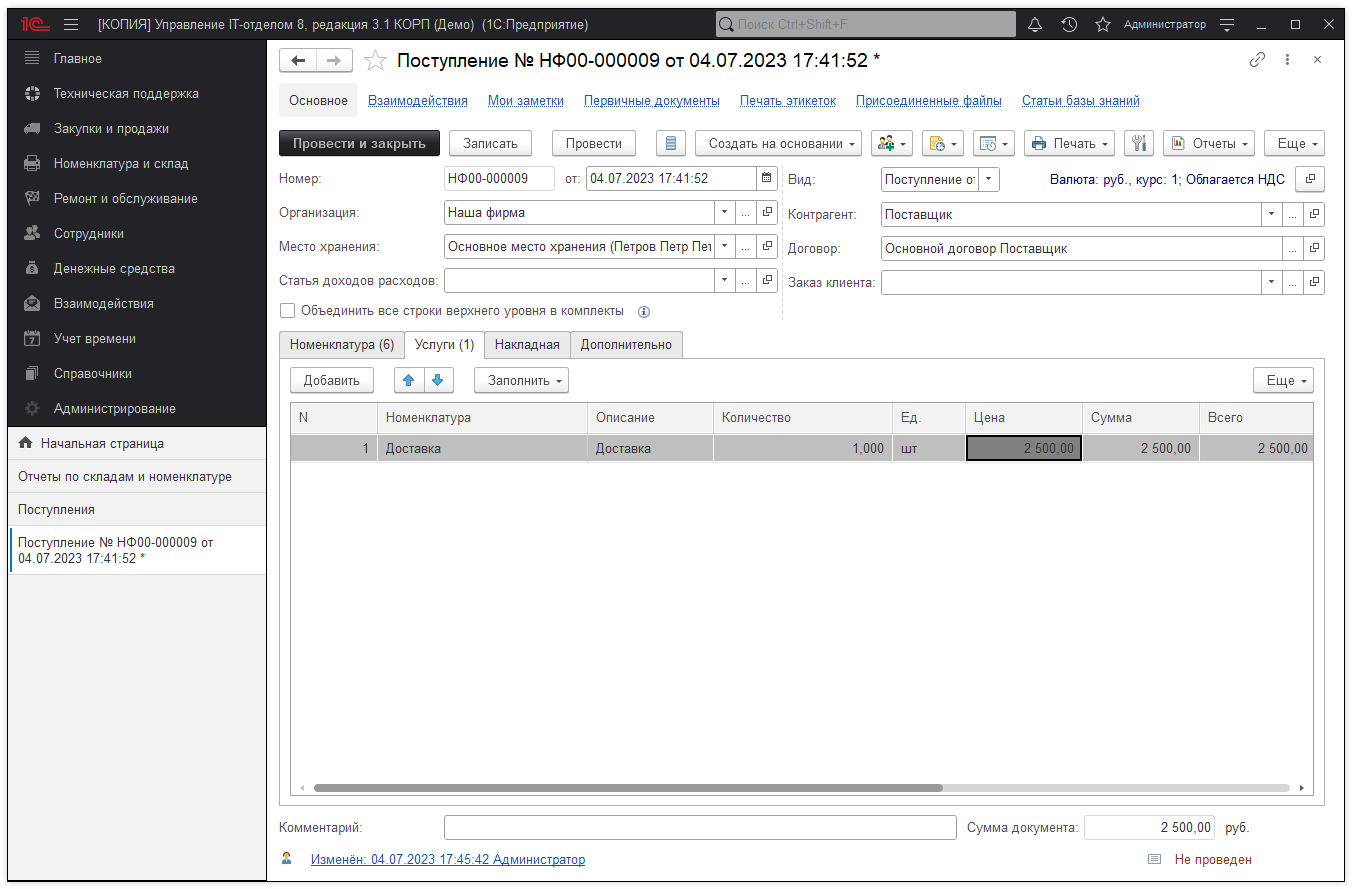1352x889 pixels.
Task: Click the calendar icon beside date field
Action: tap(767, 179)
